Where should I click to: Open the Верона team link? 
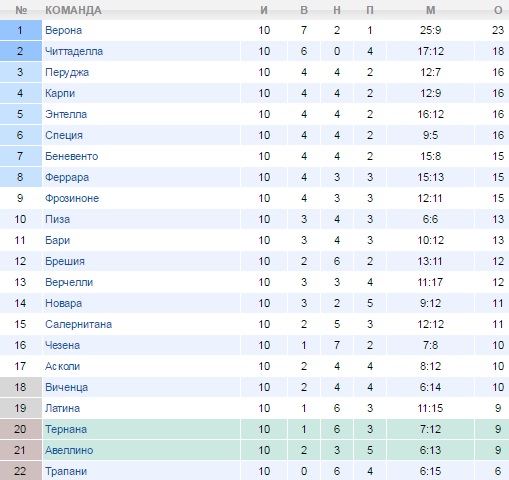tap(63, 30)
